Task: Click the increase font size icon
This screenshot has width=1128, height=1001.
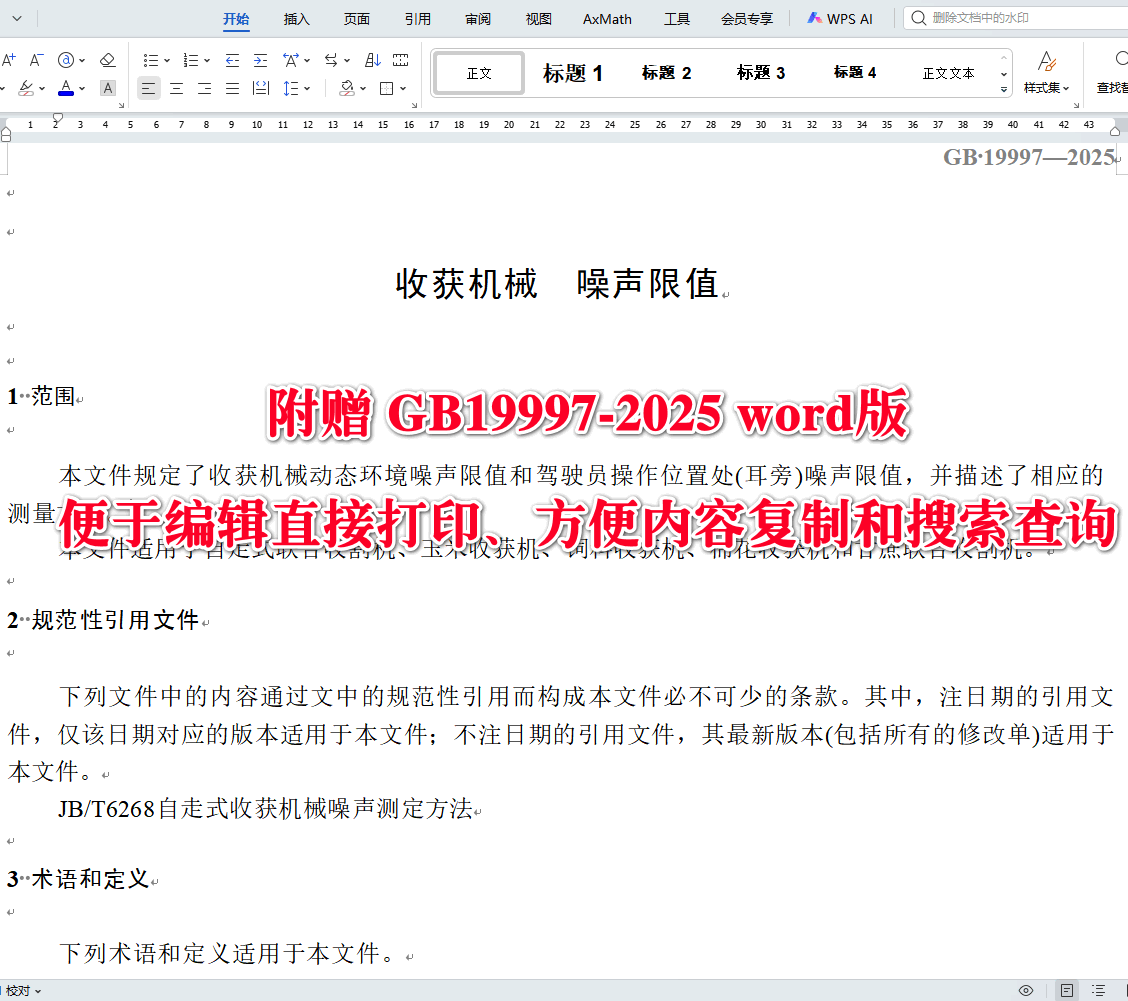Action: pyautogui.click(x=8, y=60)
